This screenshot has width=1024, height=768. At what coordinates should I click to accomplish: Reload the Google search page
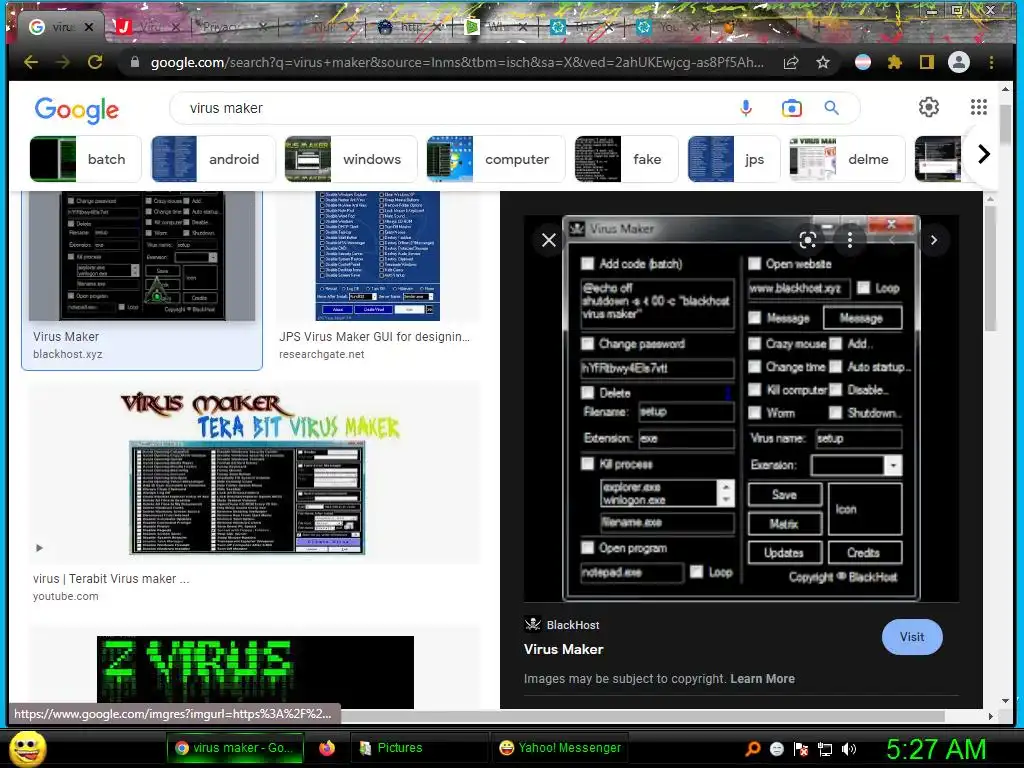(x=95, y=63)
